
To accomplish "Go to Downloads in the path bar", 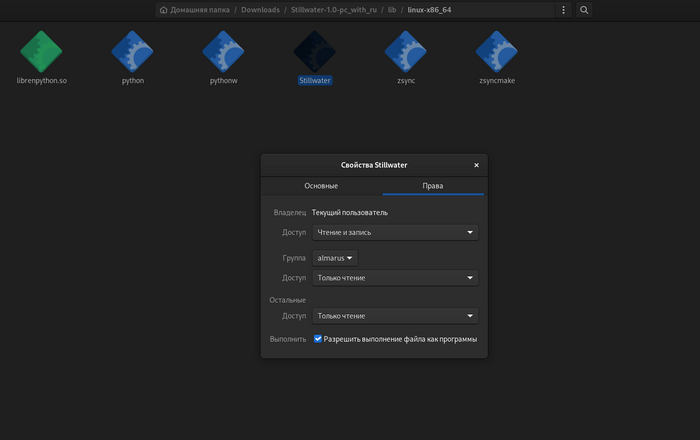I will tap(260, 10).
